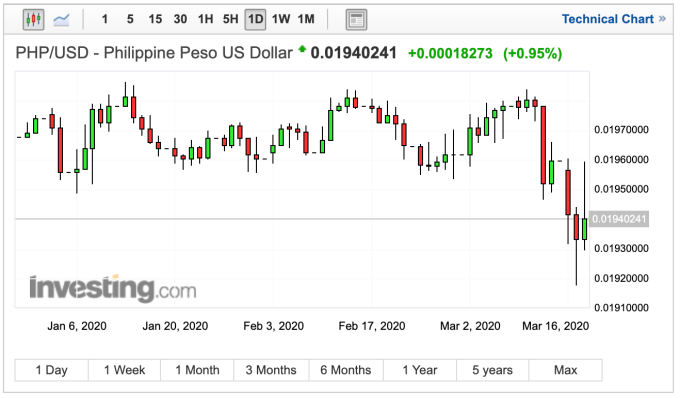Screen dimensions: 680x398
Task: Click the 0.01910000 price axis label
Action: coord(621,308)
